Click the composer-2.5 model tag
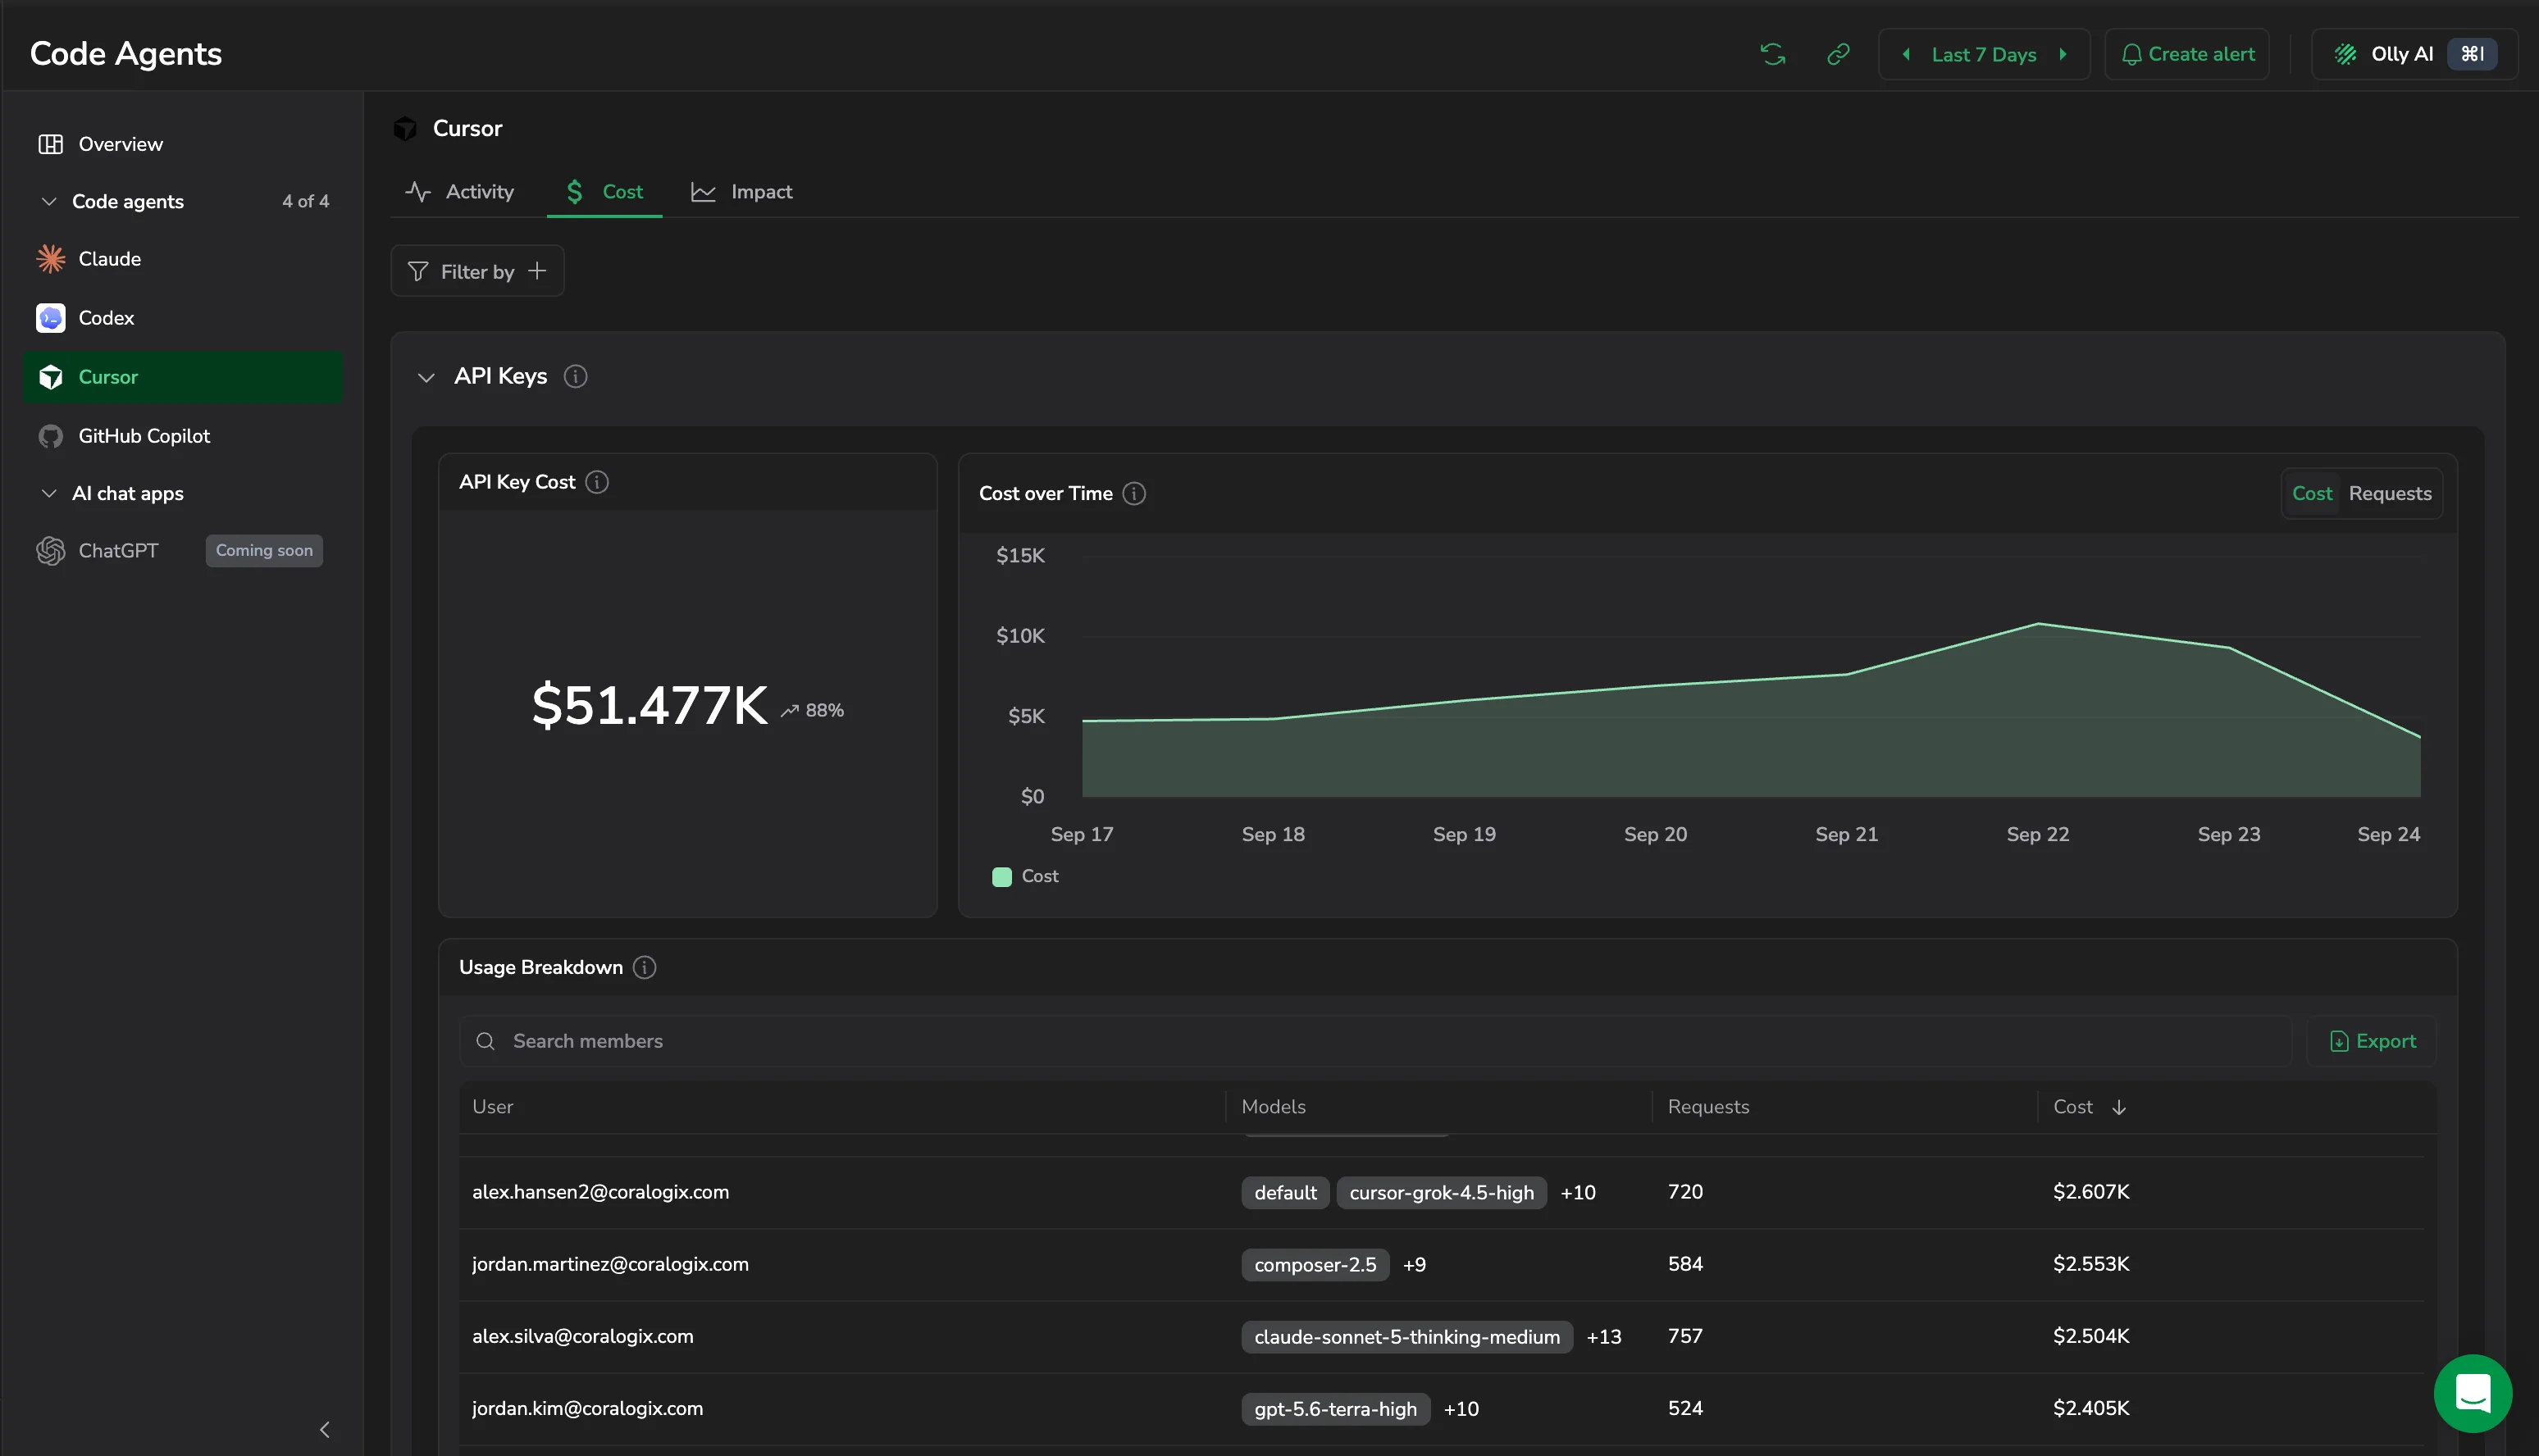 (x=1315, y=1264)
